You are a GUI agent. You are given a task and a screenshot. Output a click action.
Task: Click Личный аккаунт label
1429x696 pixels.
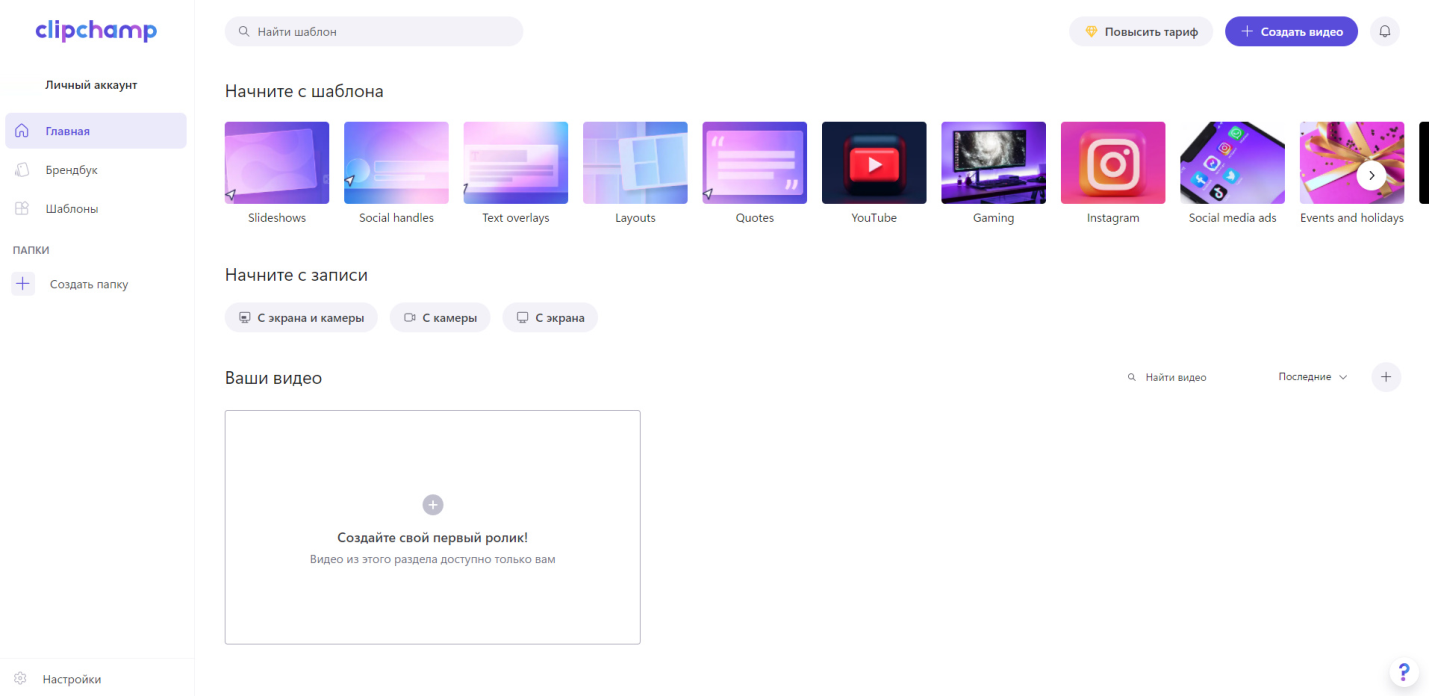click(91, 85)
